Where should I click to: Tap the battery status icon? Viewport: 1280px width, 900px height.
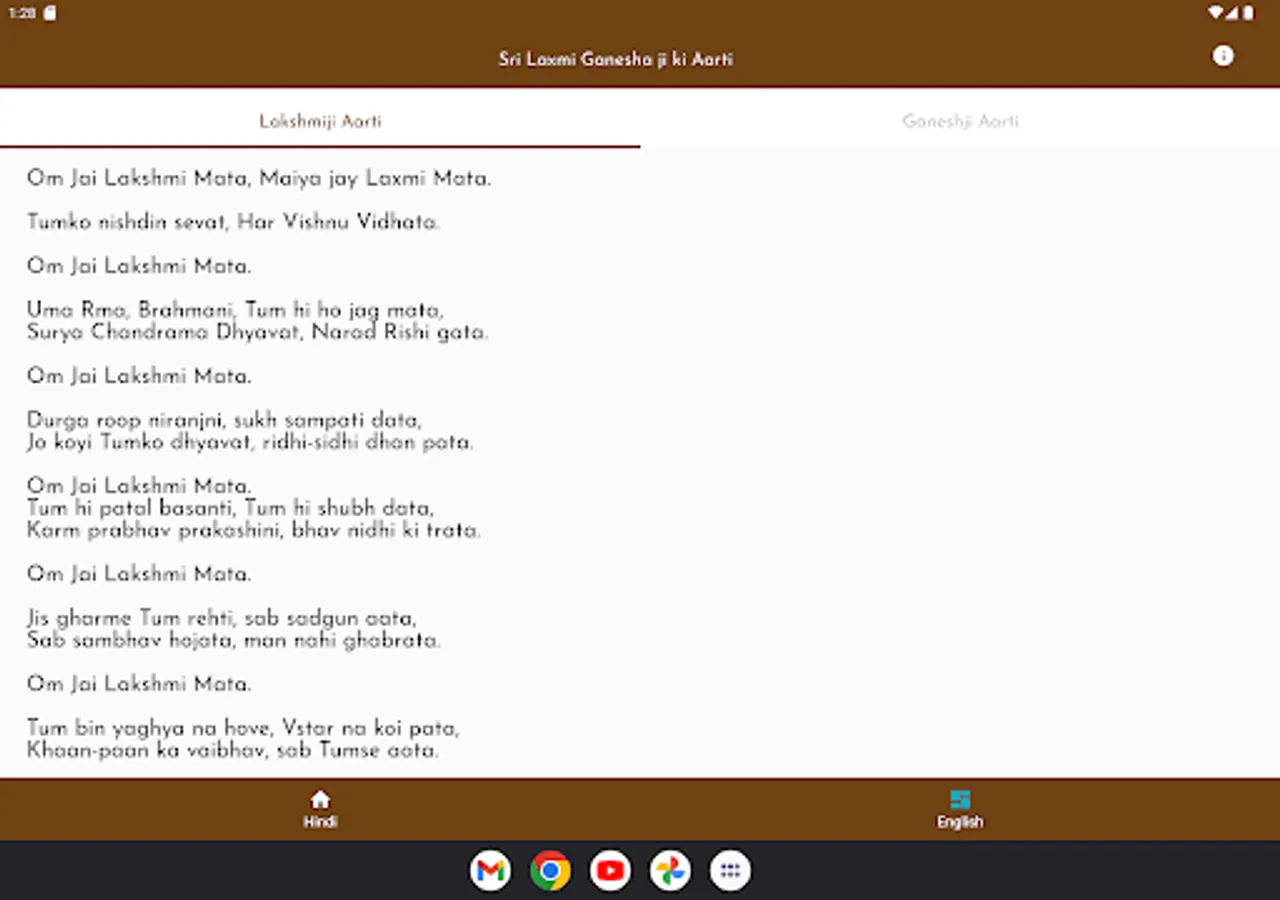click(x=1249, y=13)
